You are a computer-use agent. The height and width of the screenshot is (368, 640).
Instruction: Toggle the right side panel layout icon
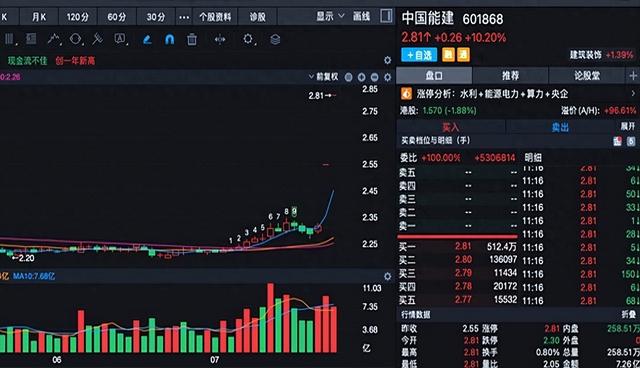coord(386,16)
